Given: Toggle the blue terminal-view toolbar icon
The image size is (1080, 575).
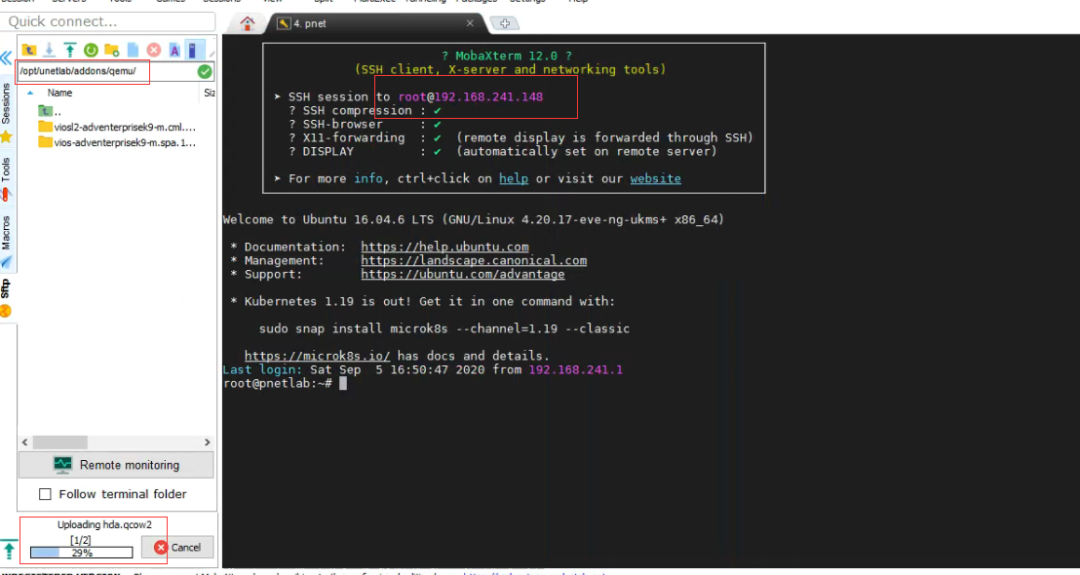Looking at the screenshot, I should point(194,50).
